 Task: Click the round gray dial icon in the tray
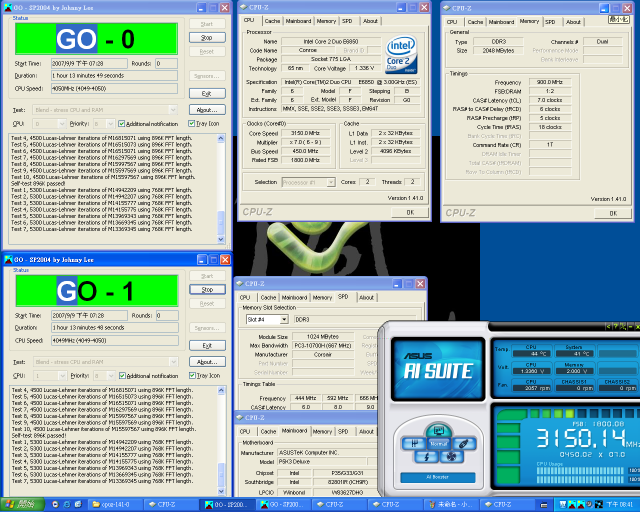[590, 505]
